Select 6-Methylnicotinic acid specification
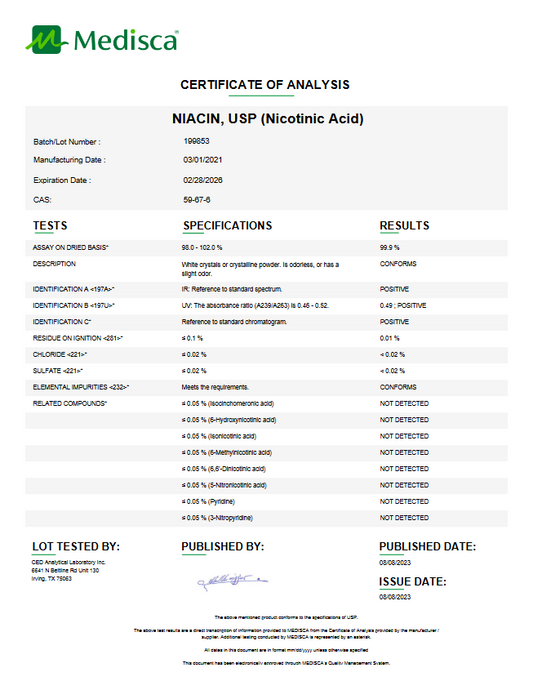Image resolution: width=533 pixels, height=690 pixels. [227, 452]
